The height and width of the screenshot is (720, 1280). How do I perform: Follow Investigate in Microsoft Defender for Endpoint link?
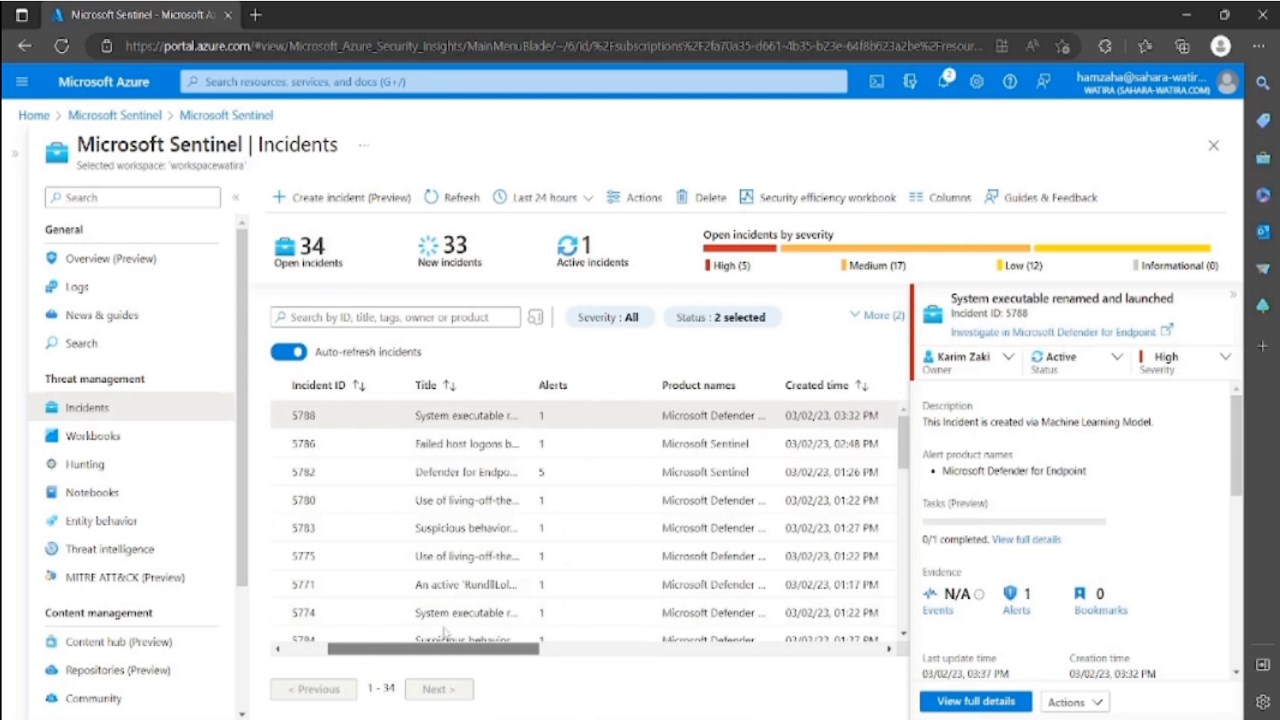click(1061, 331)
